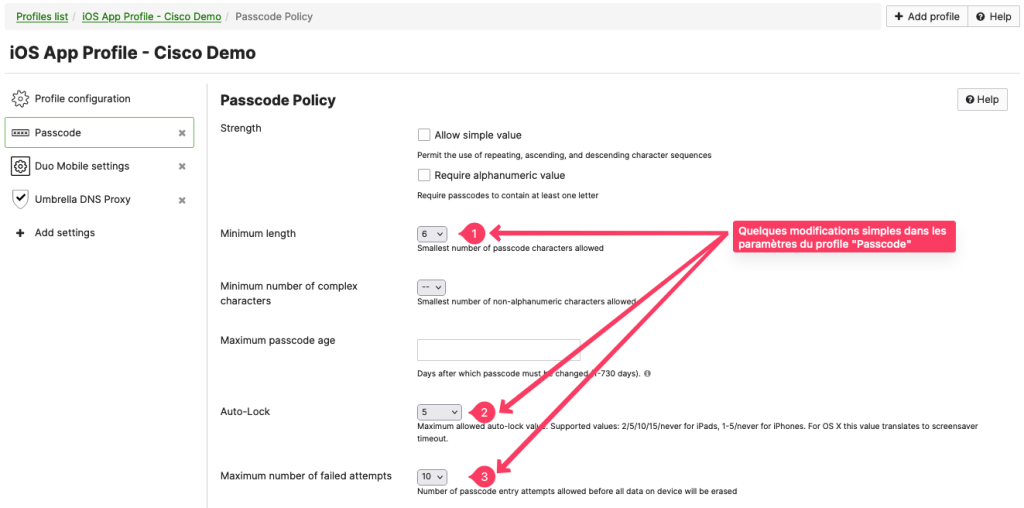Click the plus icon beside Add settings
The height and width of the screenshot is (508, 1024).
[20, 233]
